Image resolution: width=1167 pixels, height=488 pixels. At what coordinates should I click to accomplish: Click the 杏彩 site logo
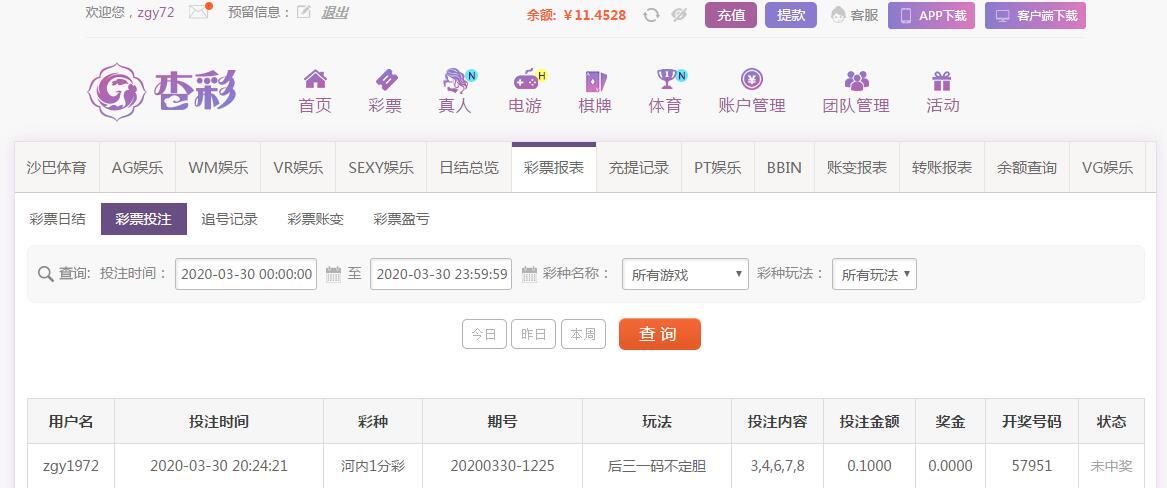(162, 92)
